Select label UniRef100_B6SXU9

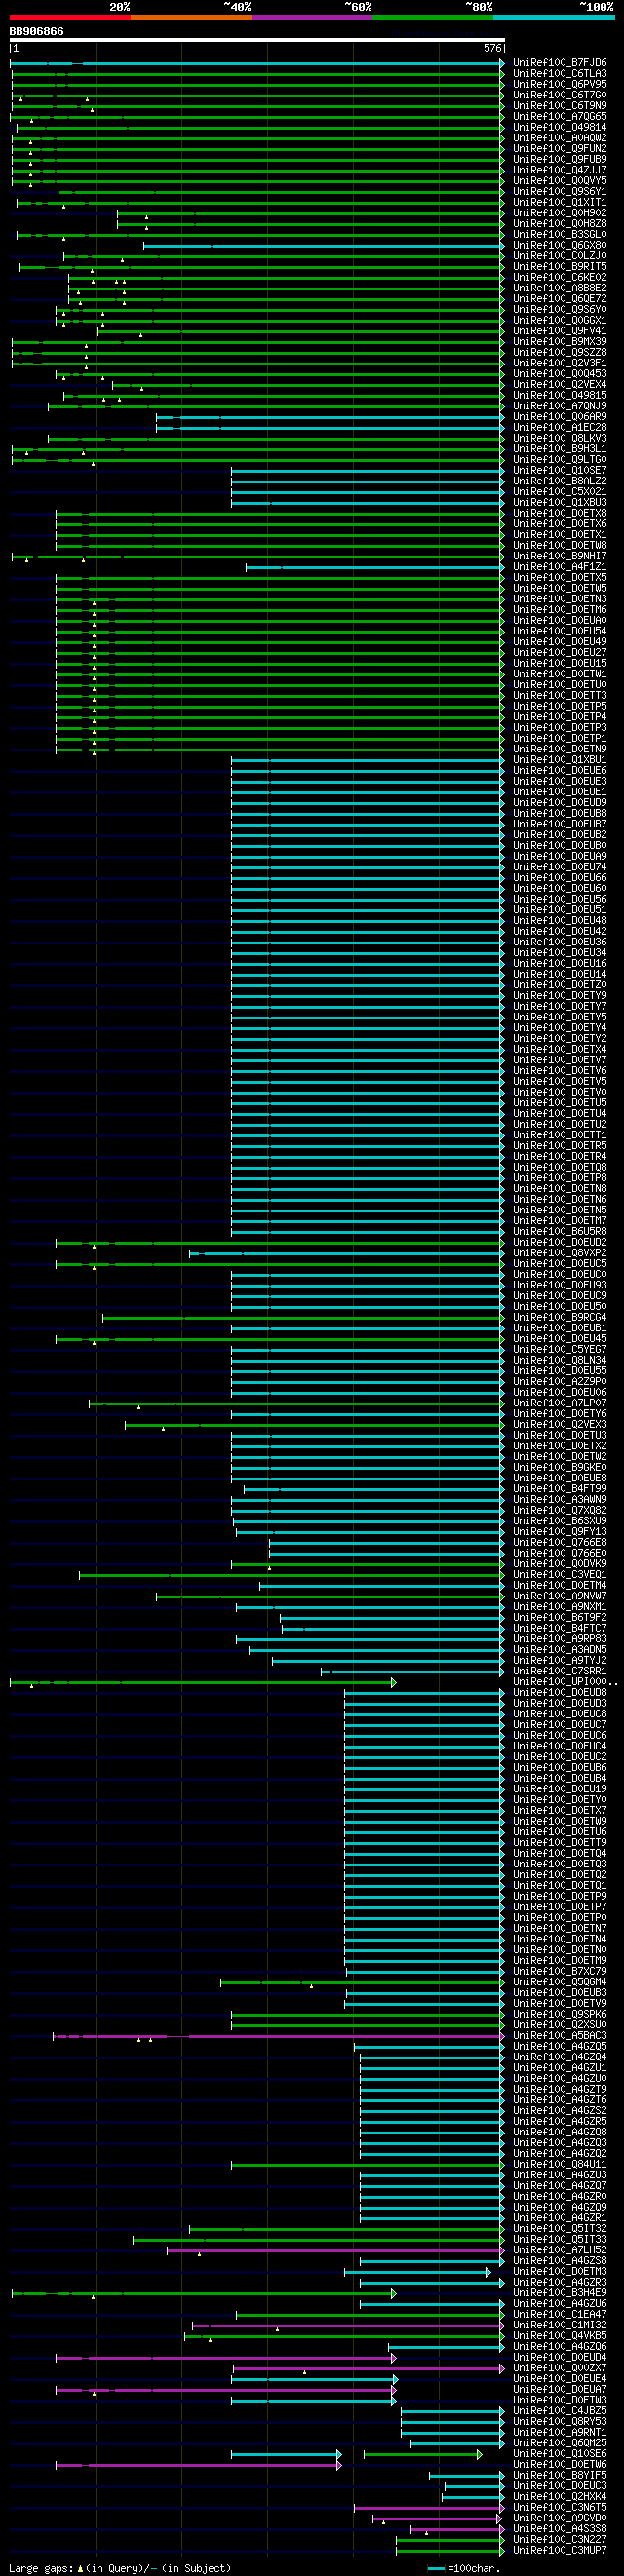560,1521
